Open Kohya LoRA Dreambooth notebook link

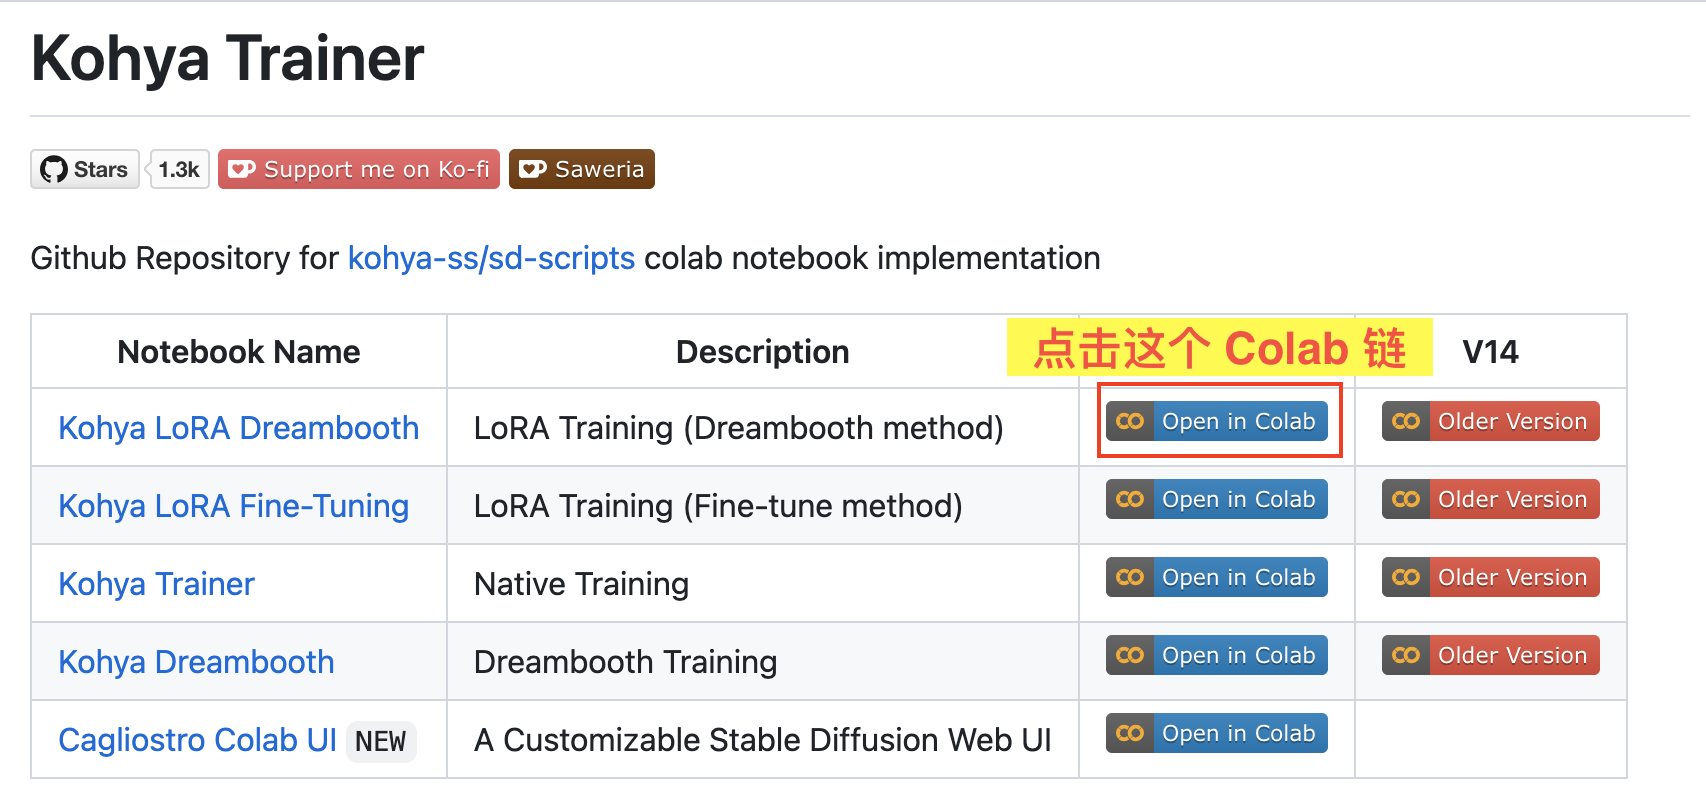238,428
